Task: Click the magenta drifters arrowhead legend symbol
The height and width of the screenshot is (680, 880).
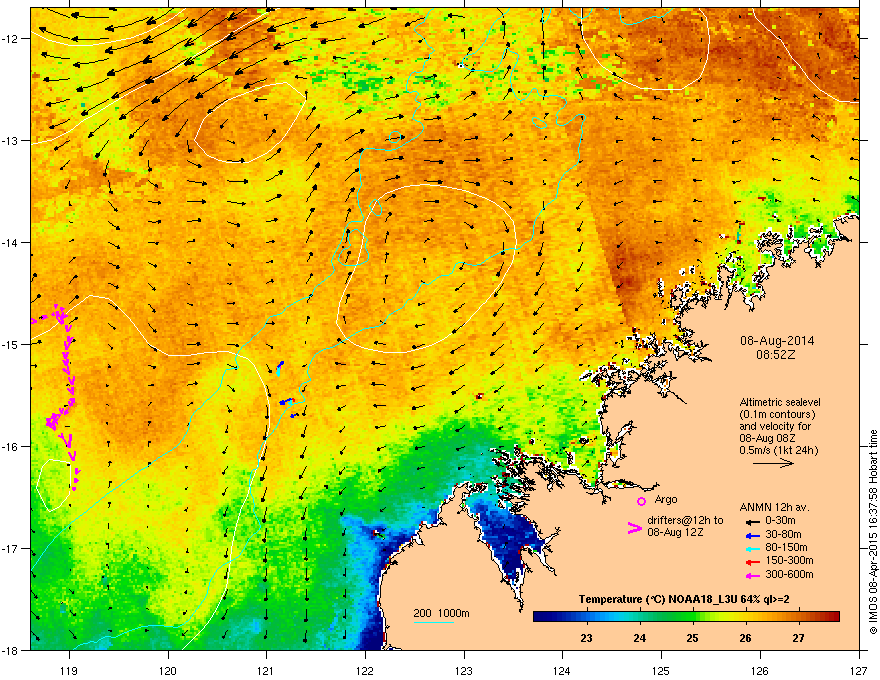Action: click(634, 527)
